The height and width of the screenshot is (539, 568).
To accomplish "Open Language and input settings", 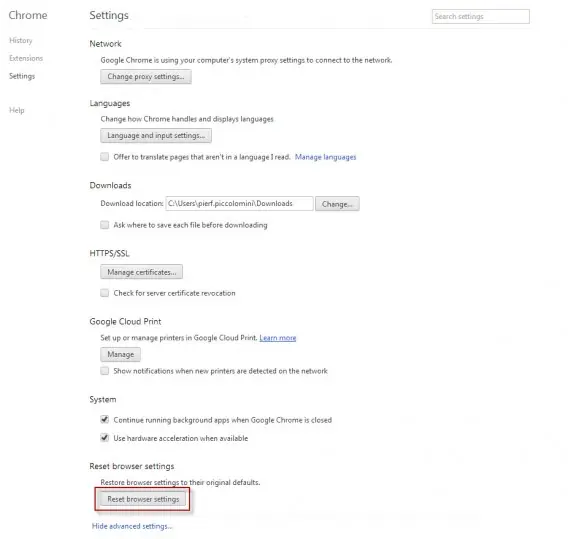I will pos(156,135).
